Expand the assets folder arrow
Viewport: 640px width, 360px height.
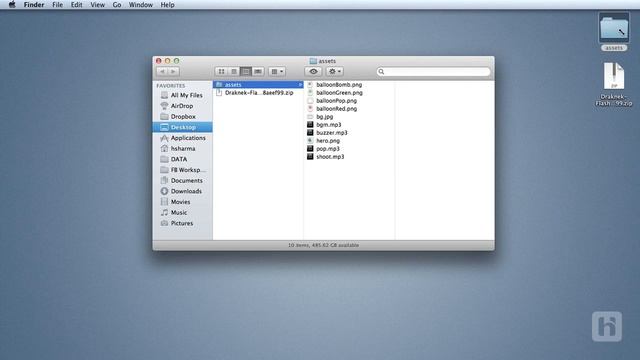[300, 84]
